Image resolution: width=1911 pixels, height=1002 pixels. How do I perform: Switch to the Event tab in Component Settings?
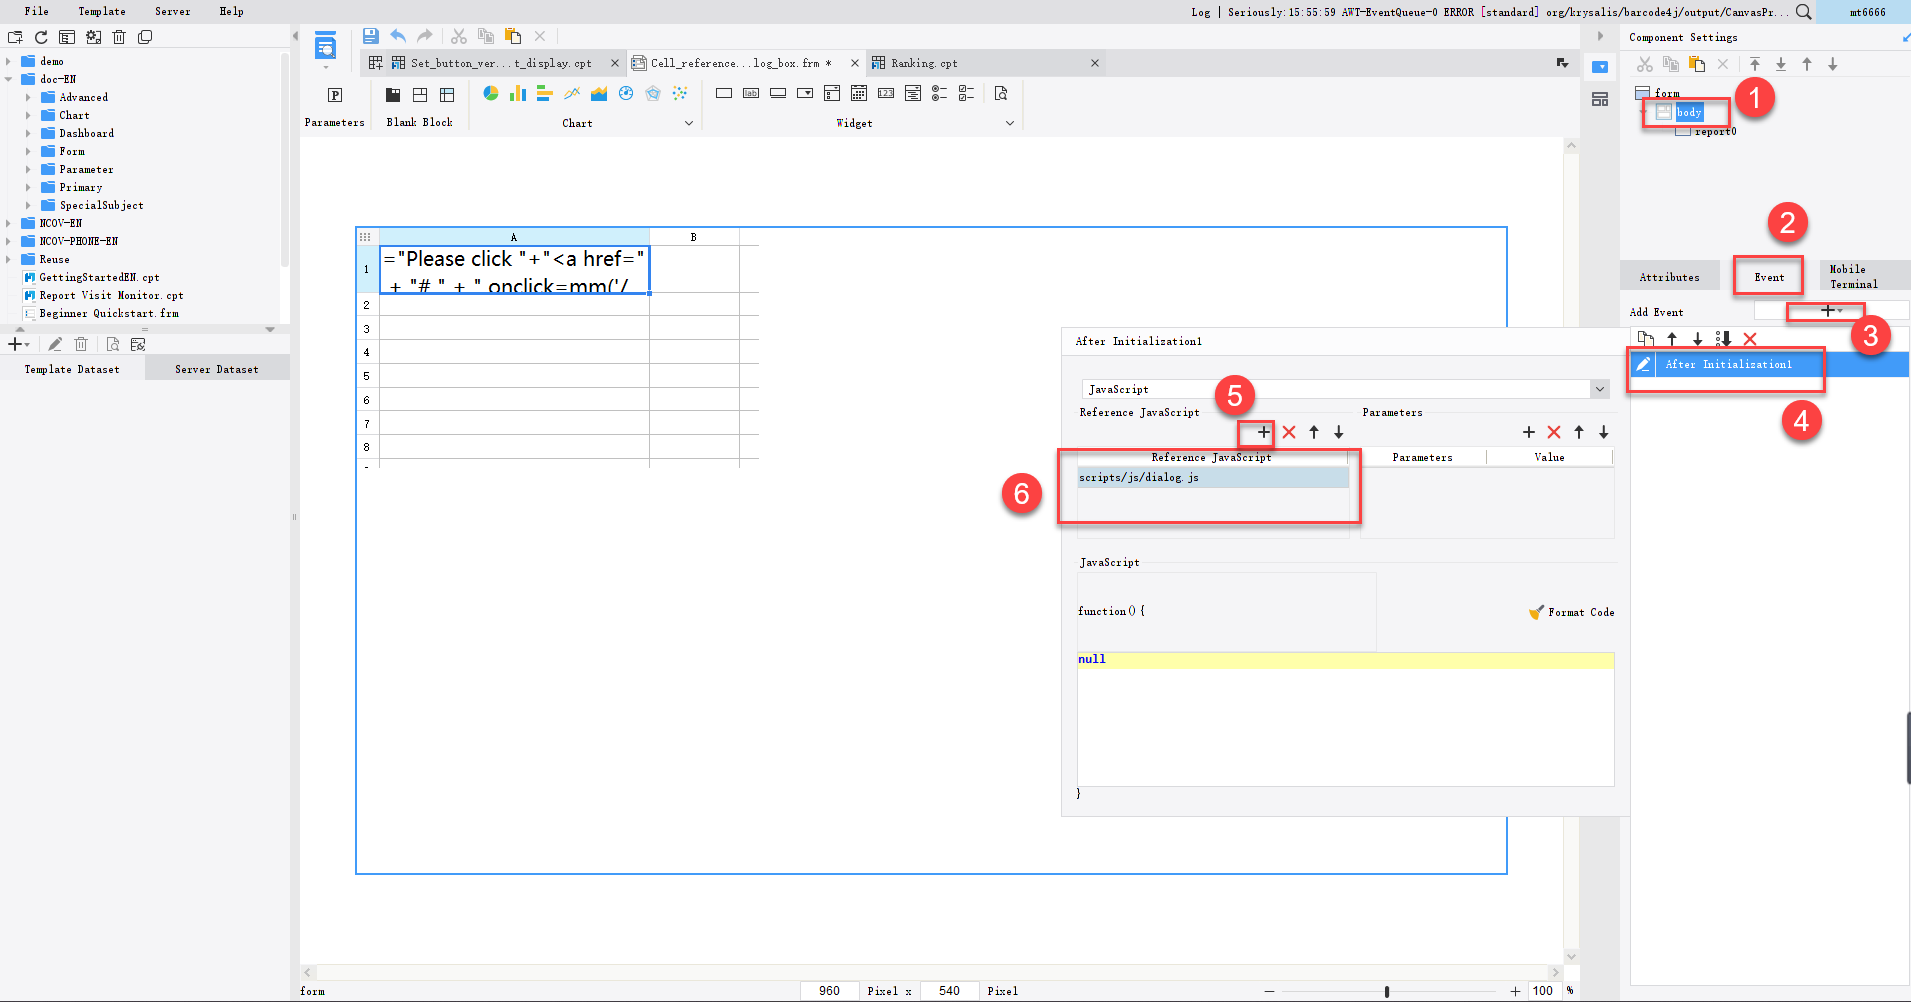pos(1768,277)
